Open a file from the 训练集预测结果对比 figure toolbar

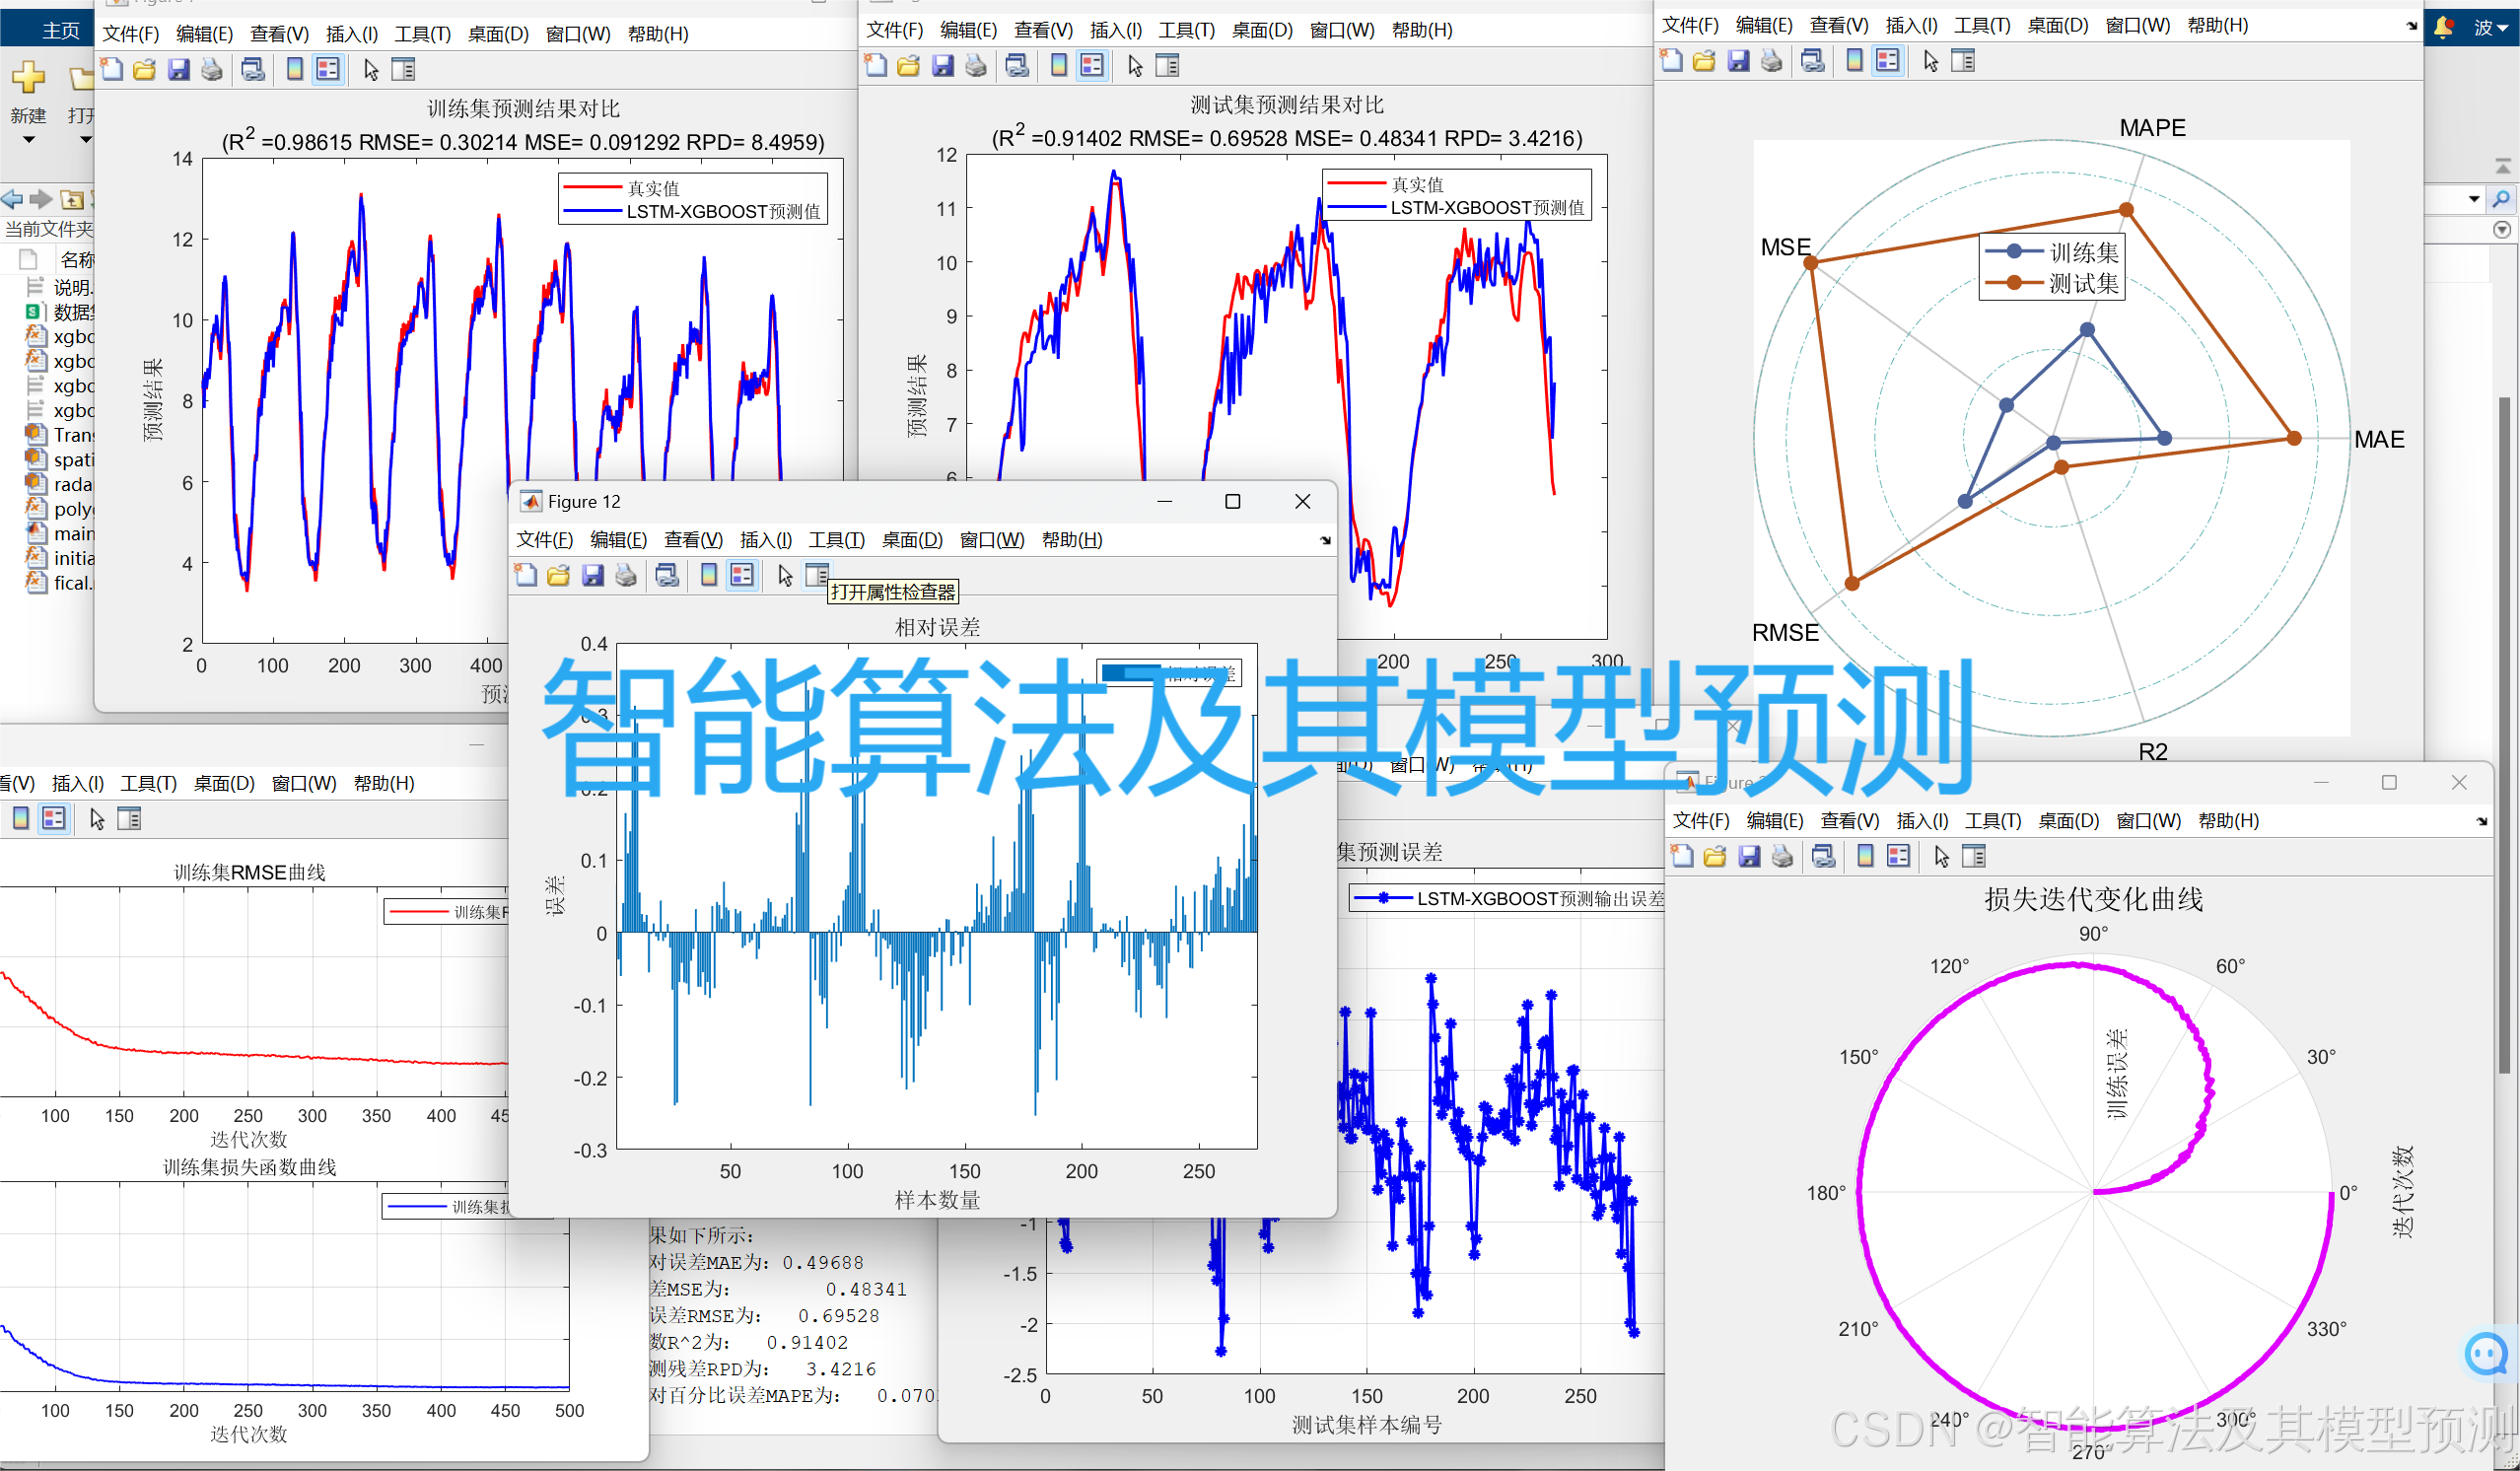(x=144, y=69)
